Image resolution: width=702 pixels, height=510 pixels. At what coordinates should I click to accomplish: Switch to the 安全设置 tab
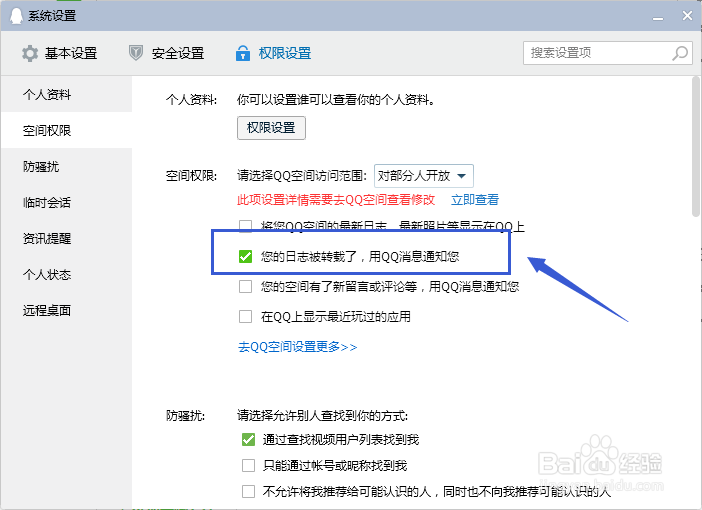pos(167,53)
